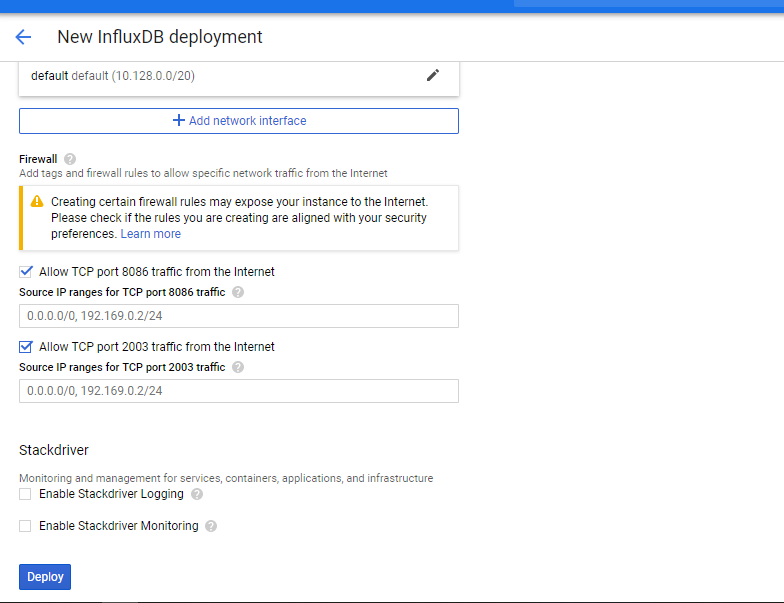The width and height of the screenshot is (784, 603).
Task: Show help for Enable Stackdriver Monitoring
Action: (211, 526)
